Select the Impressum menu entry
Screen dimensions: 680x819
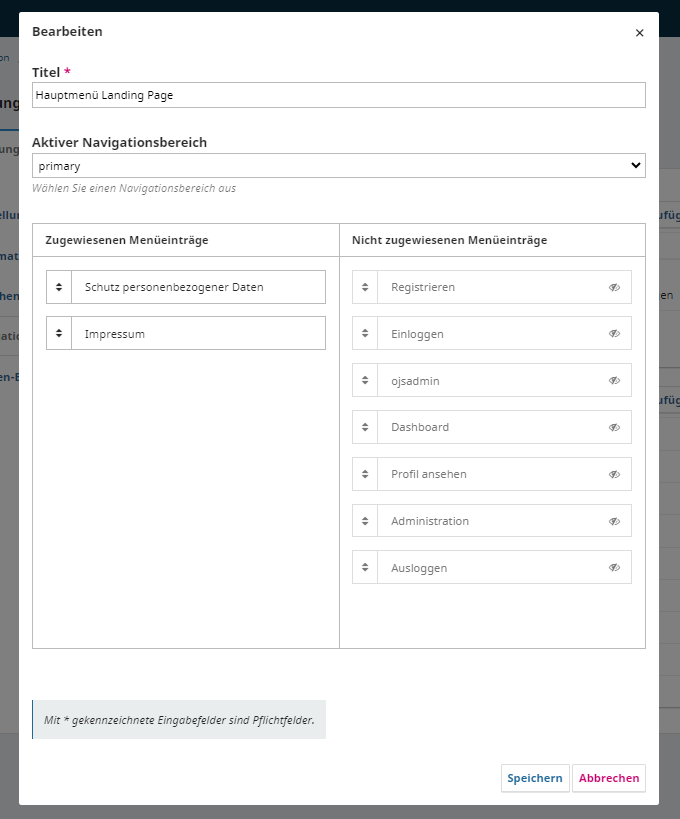(x=198, y=334)
